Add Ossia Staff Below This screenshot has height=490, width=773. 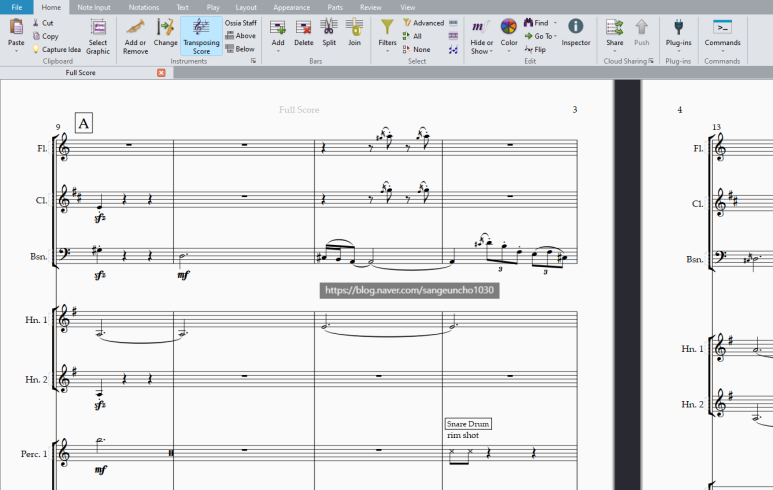pos(241,49)
